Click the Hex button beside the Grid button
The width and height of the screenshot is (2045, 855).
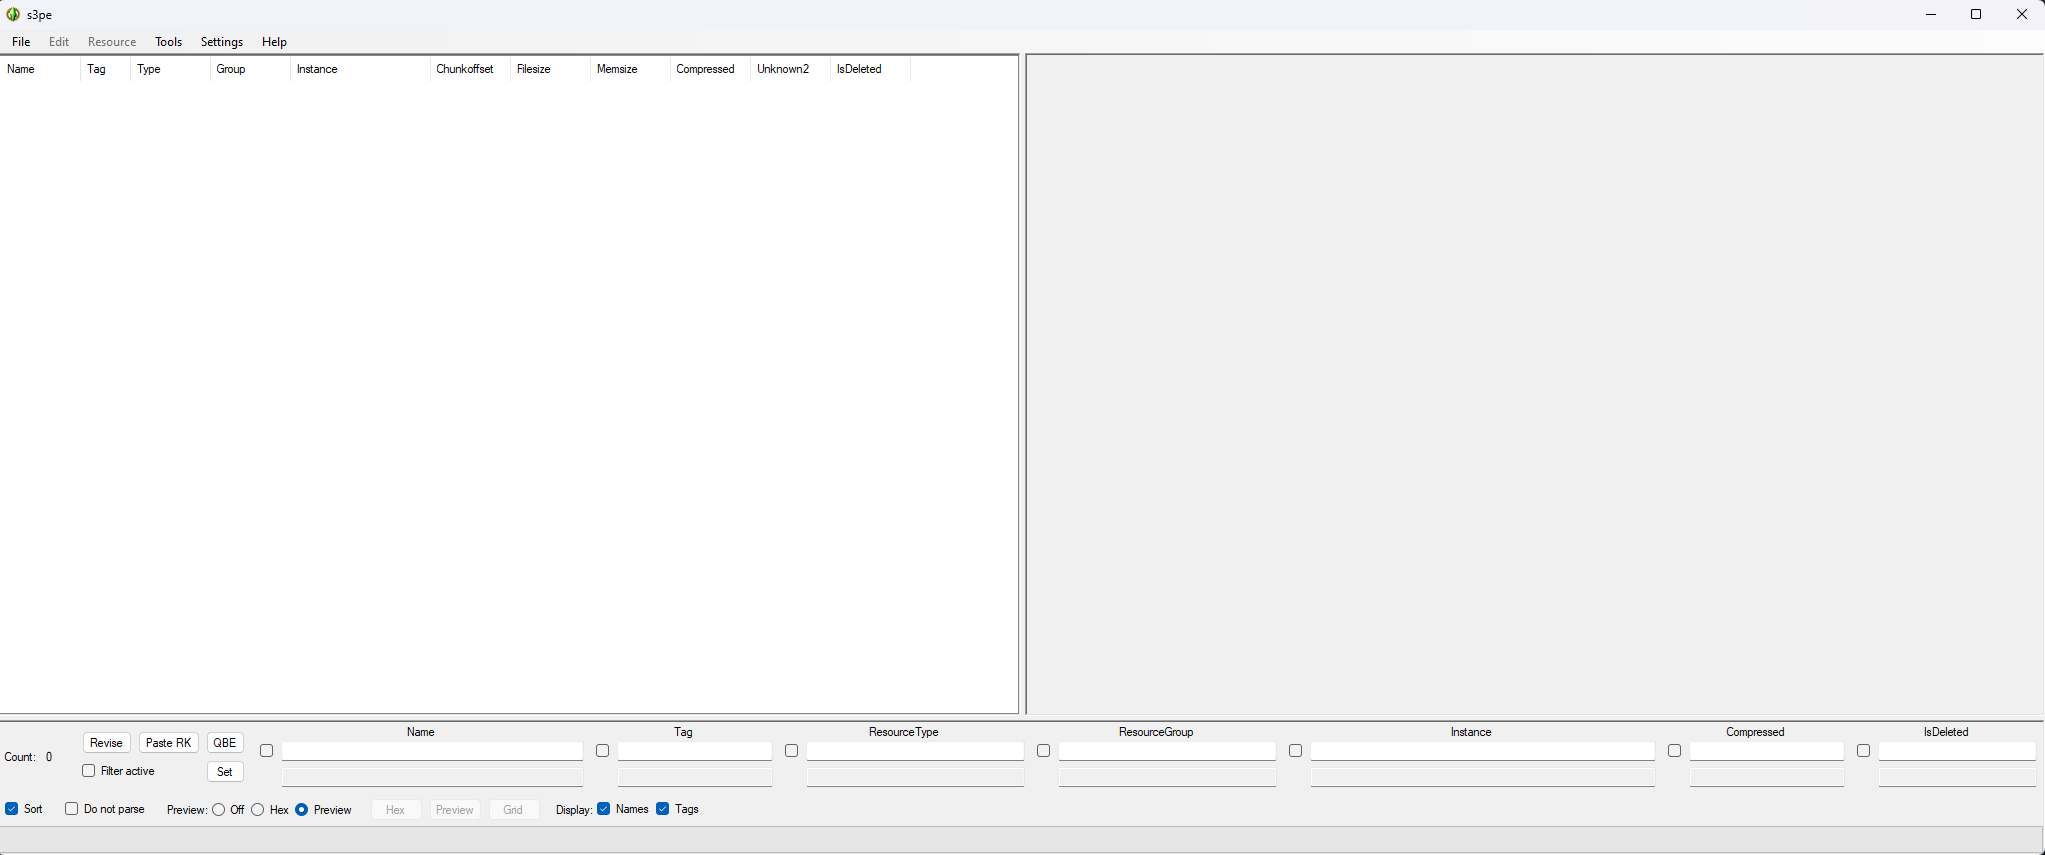(396, 810)
